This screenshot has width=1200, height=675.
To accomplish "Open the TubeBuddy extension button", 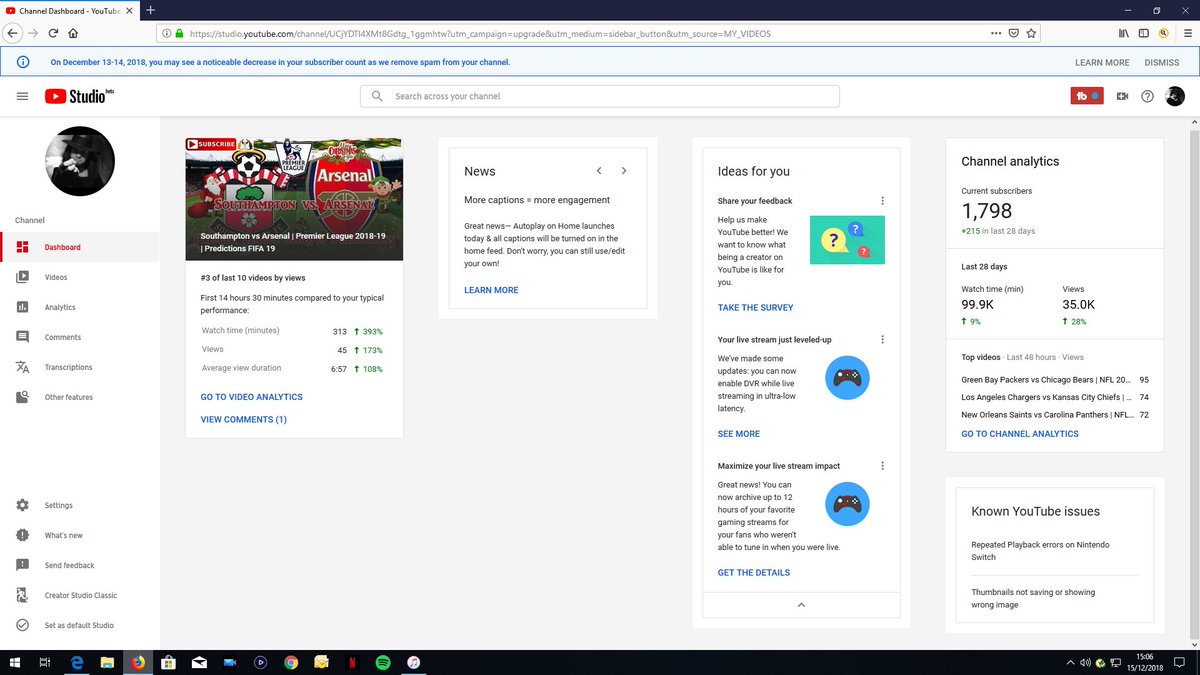I will pyautogui.click(x=1086, y=96).
